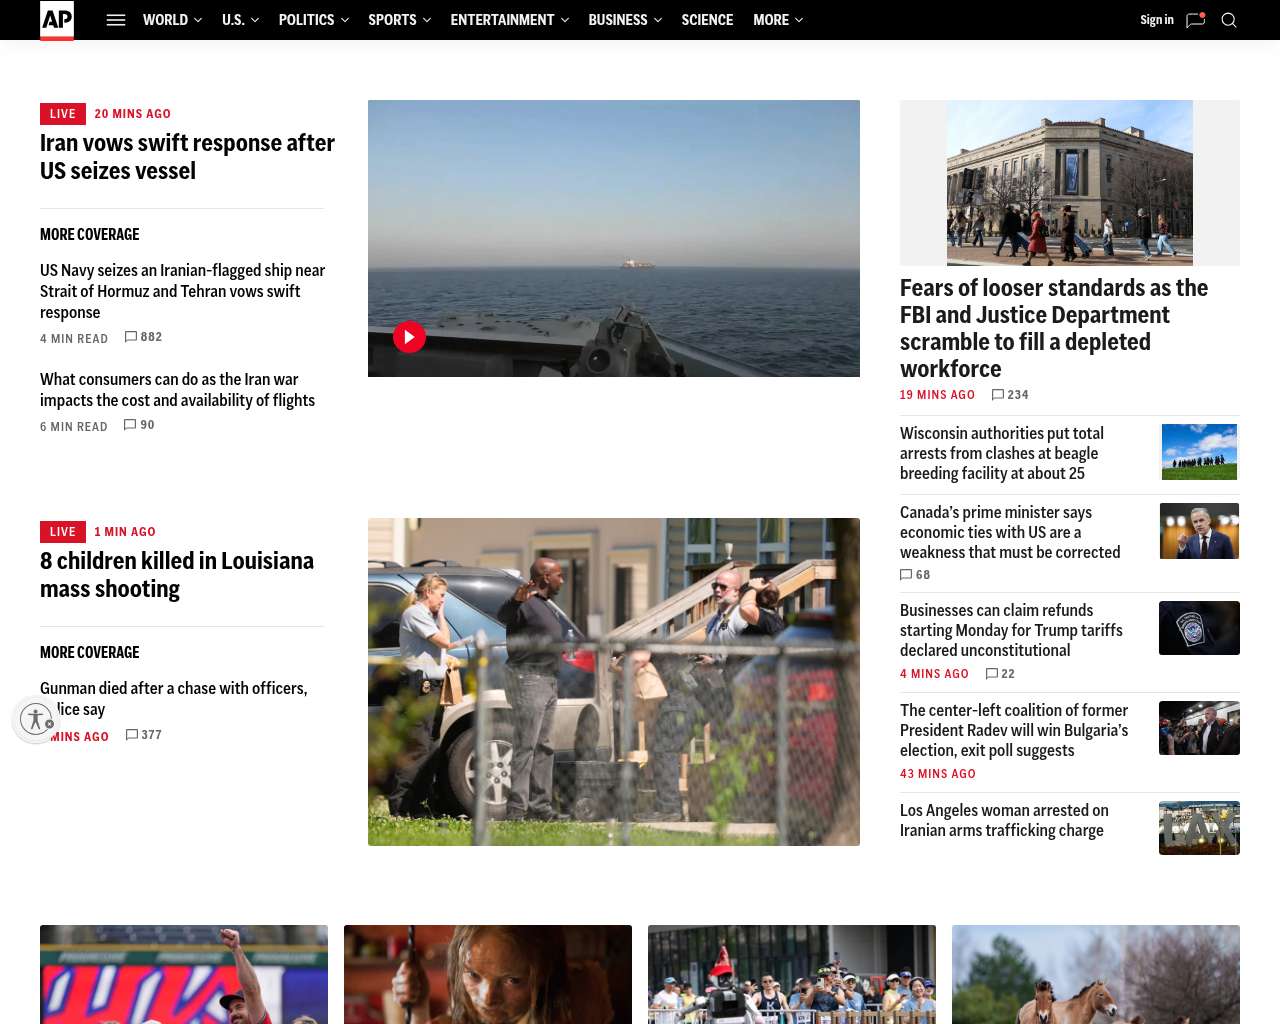Click '19 MINS AGO' under the FBI headline
Screen dimensions: 1280x1024
[937, 395]
